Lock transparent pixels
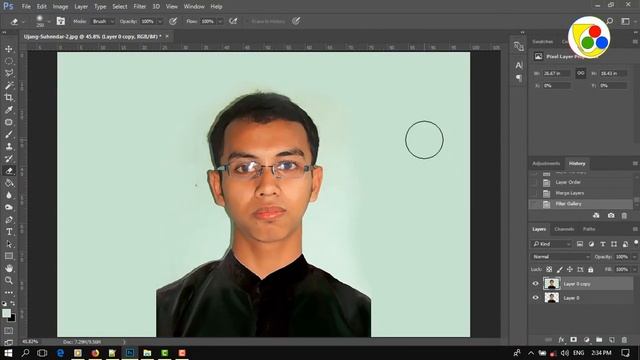640x360 pixels. click(549, 269)
